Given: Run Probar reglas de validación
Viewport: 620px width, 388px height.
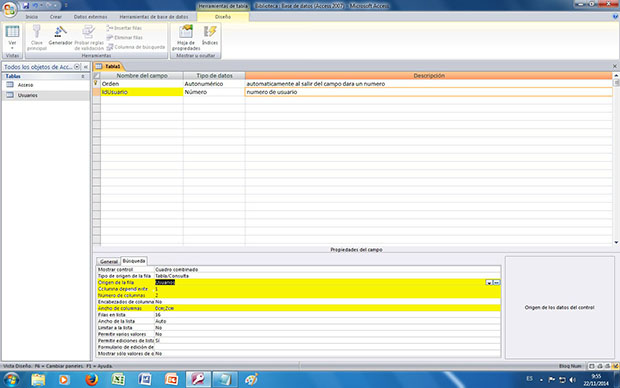Looking at the screenshot, I should [89, 38].
